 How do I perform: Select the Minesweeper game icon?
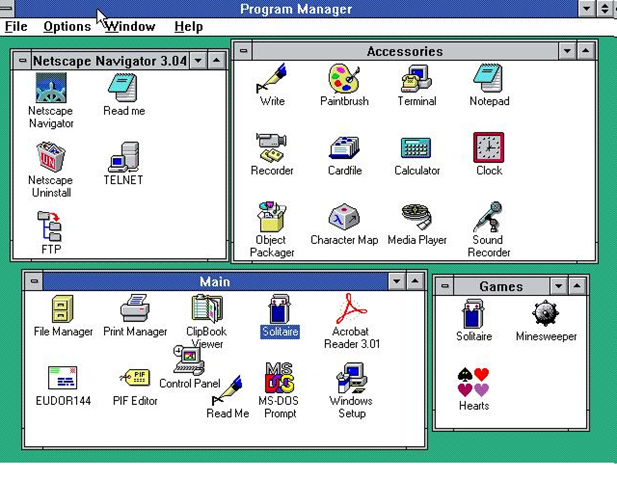pos(545,315)
